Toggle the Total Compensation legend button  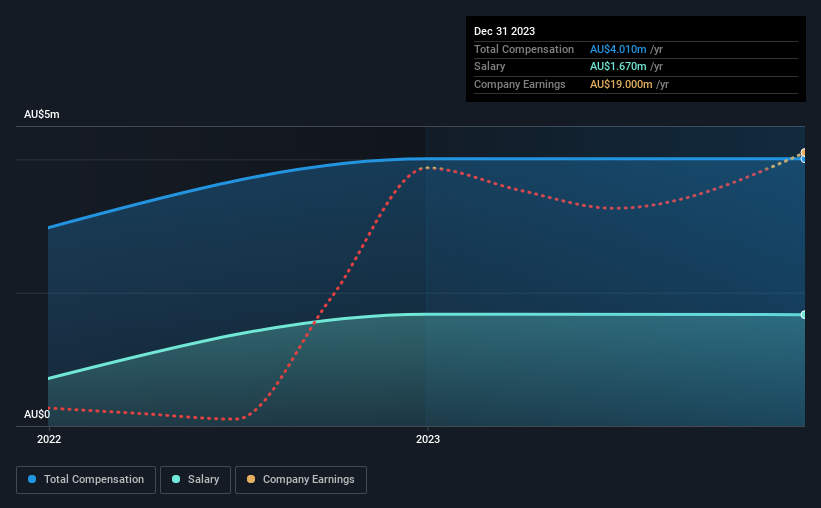[x=86, y=480]
